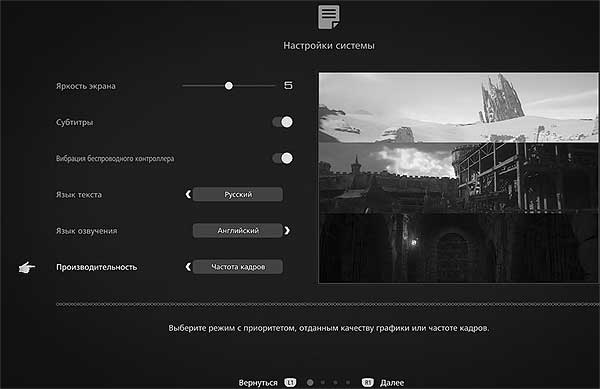This screenshot has height=389, width=600.
Task: Select the Субтитры row label
Action: tap(75, 122)
